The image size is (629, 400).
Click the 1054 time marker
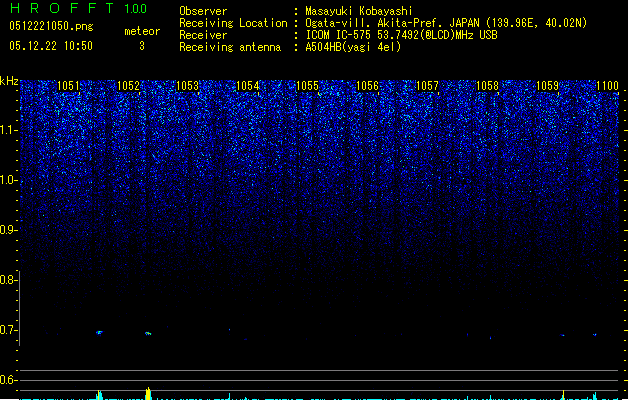248,85
